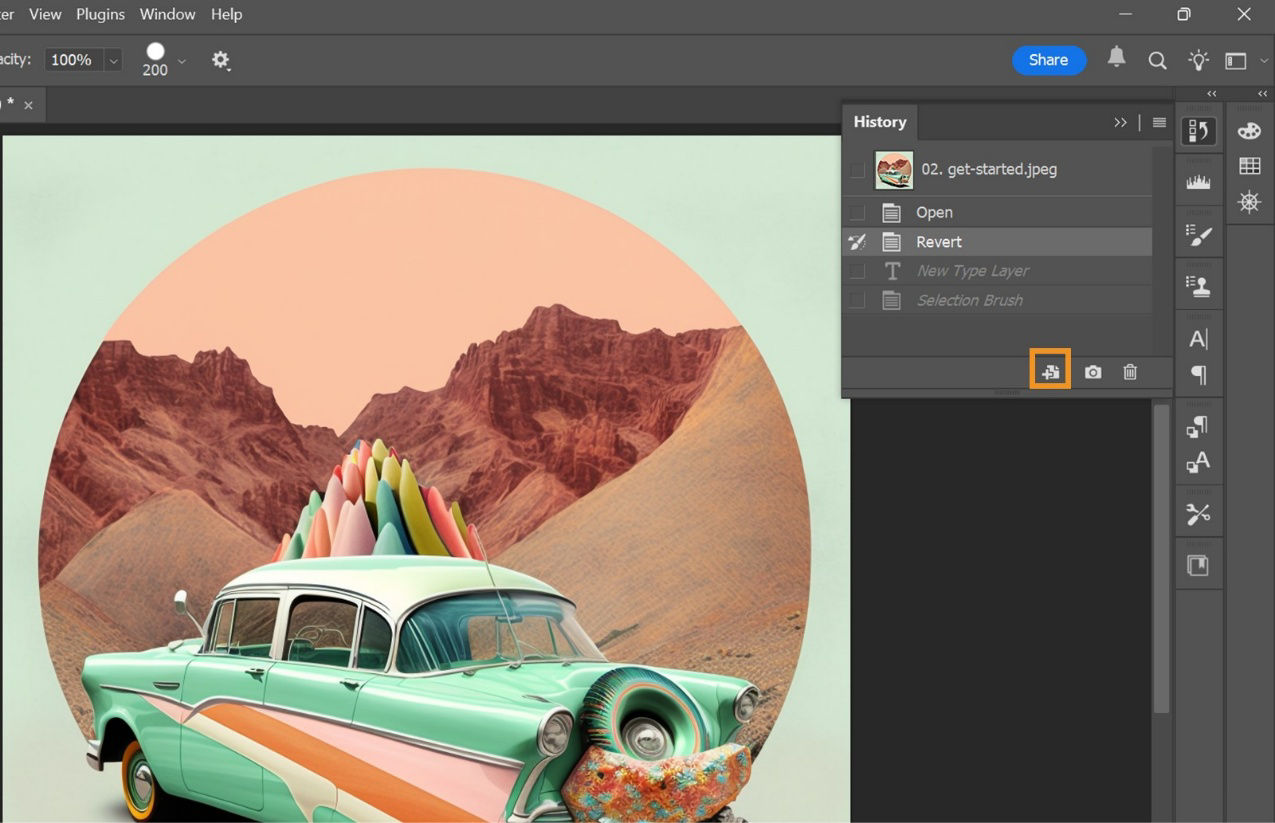Open the Histogram panel
The image size is (1275, 823).
click(1198, 180)
